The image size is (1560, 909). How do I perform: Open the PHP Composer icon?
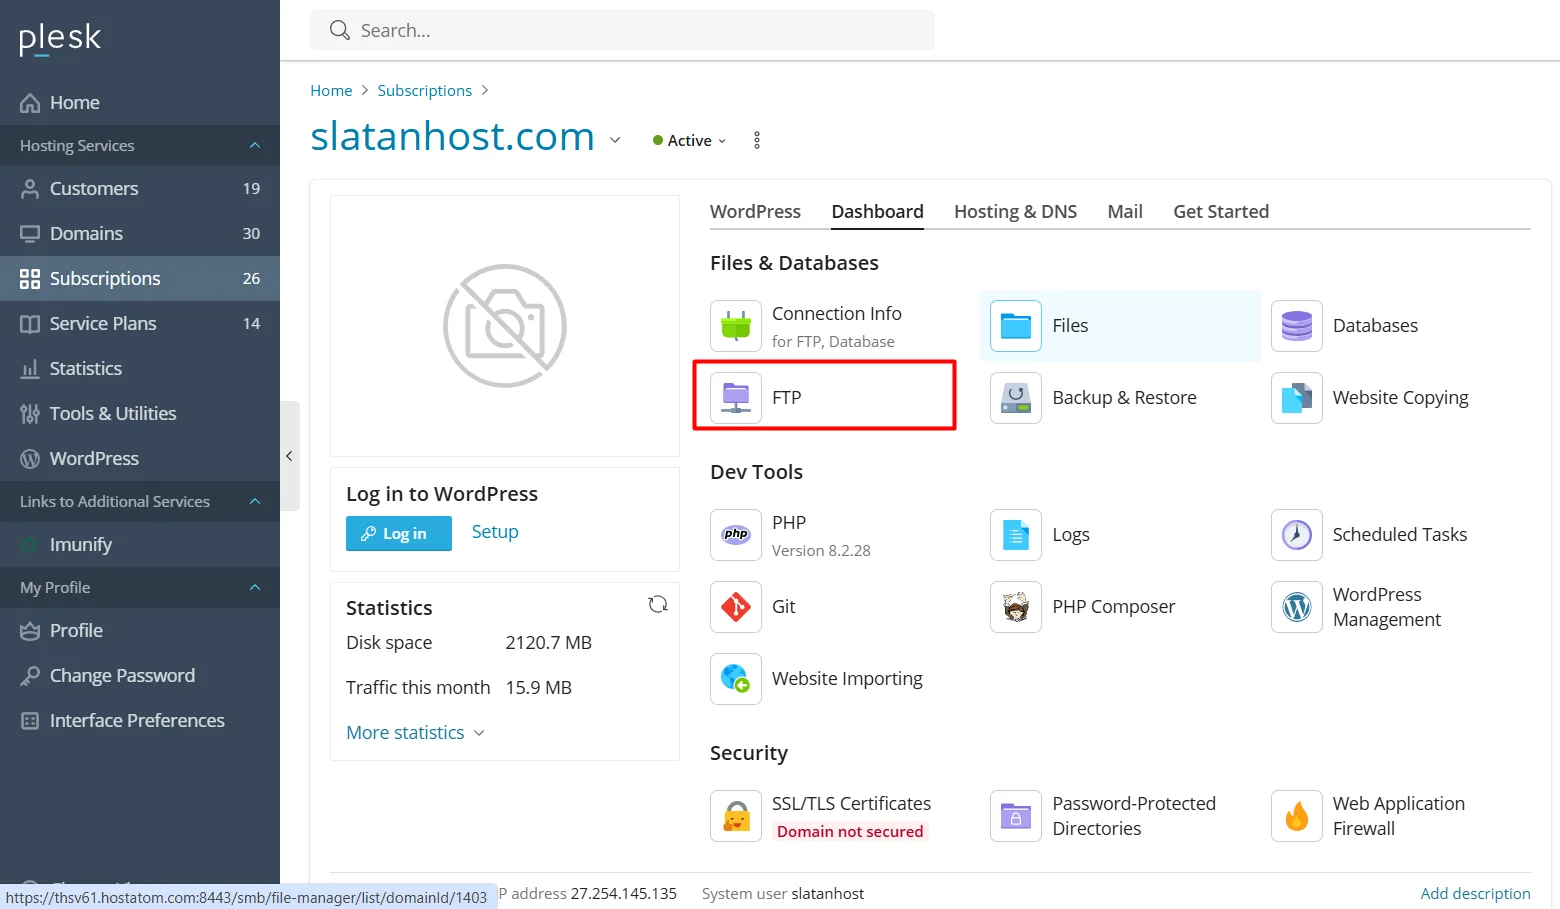click(x=1016, y=607)
